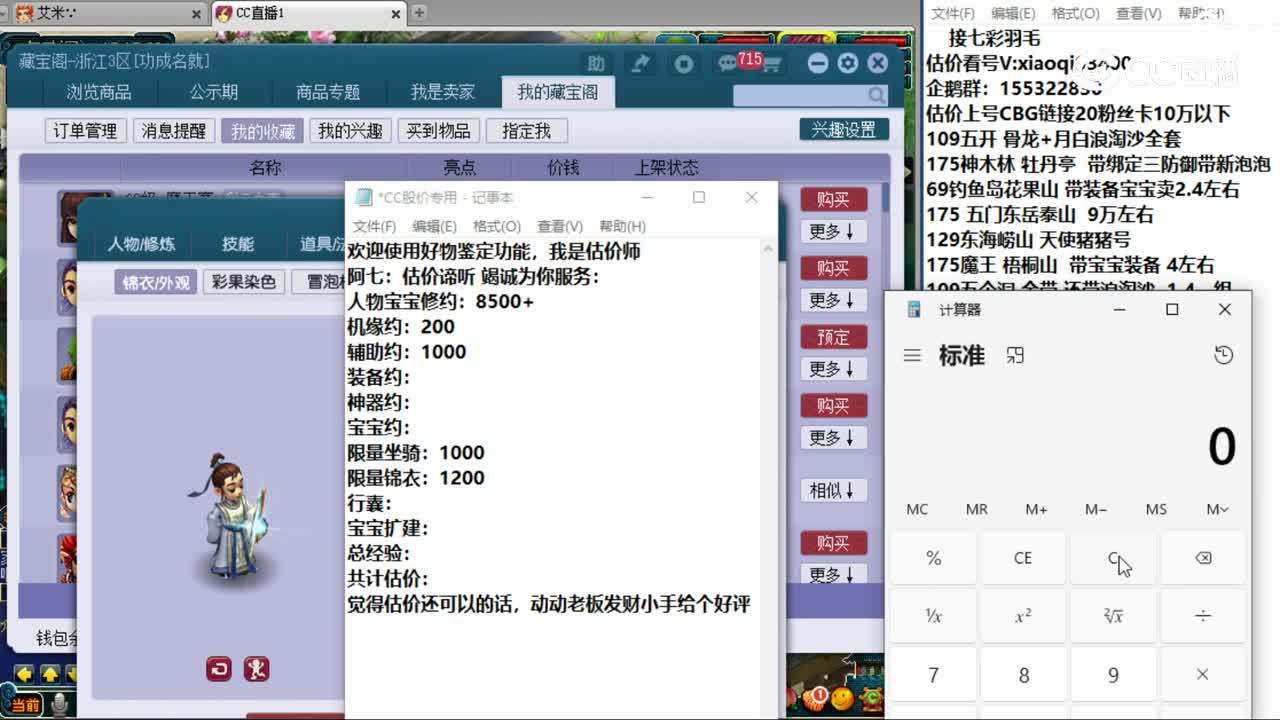The image size is (1280, 720).
Task: Click the 预定 button in item list
Action: coord(832,337)
